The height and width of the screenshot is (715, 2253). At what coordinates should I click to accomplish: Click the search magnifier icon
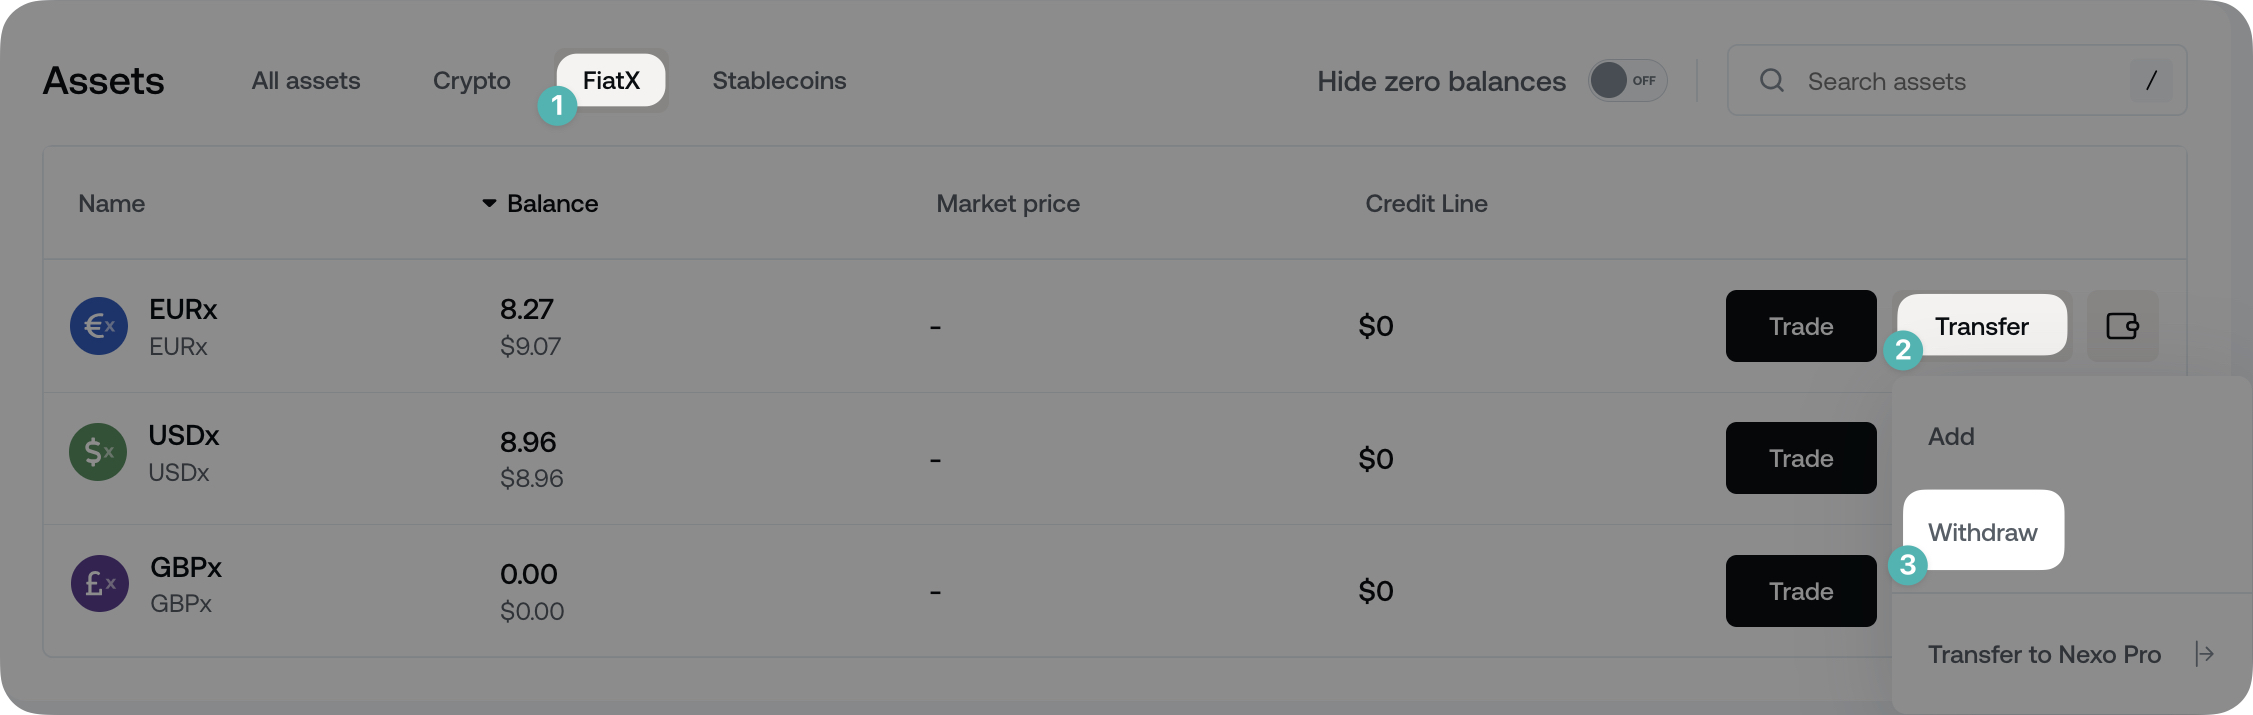[1771, 81]
